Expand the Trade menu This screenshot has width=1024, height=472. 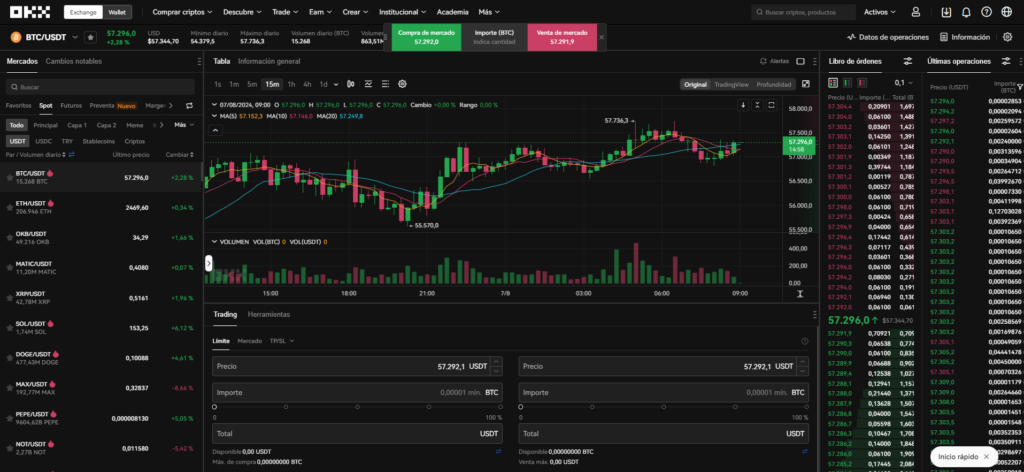pos(285,12)
